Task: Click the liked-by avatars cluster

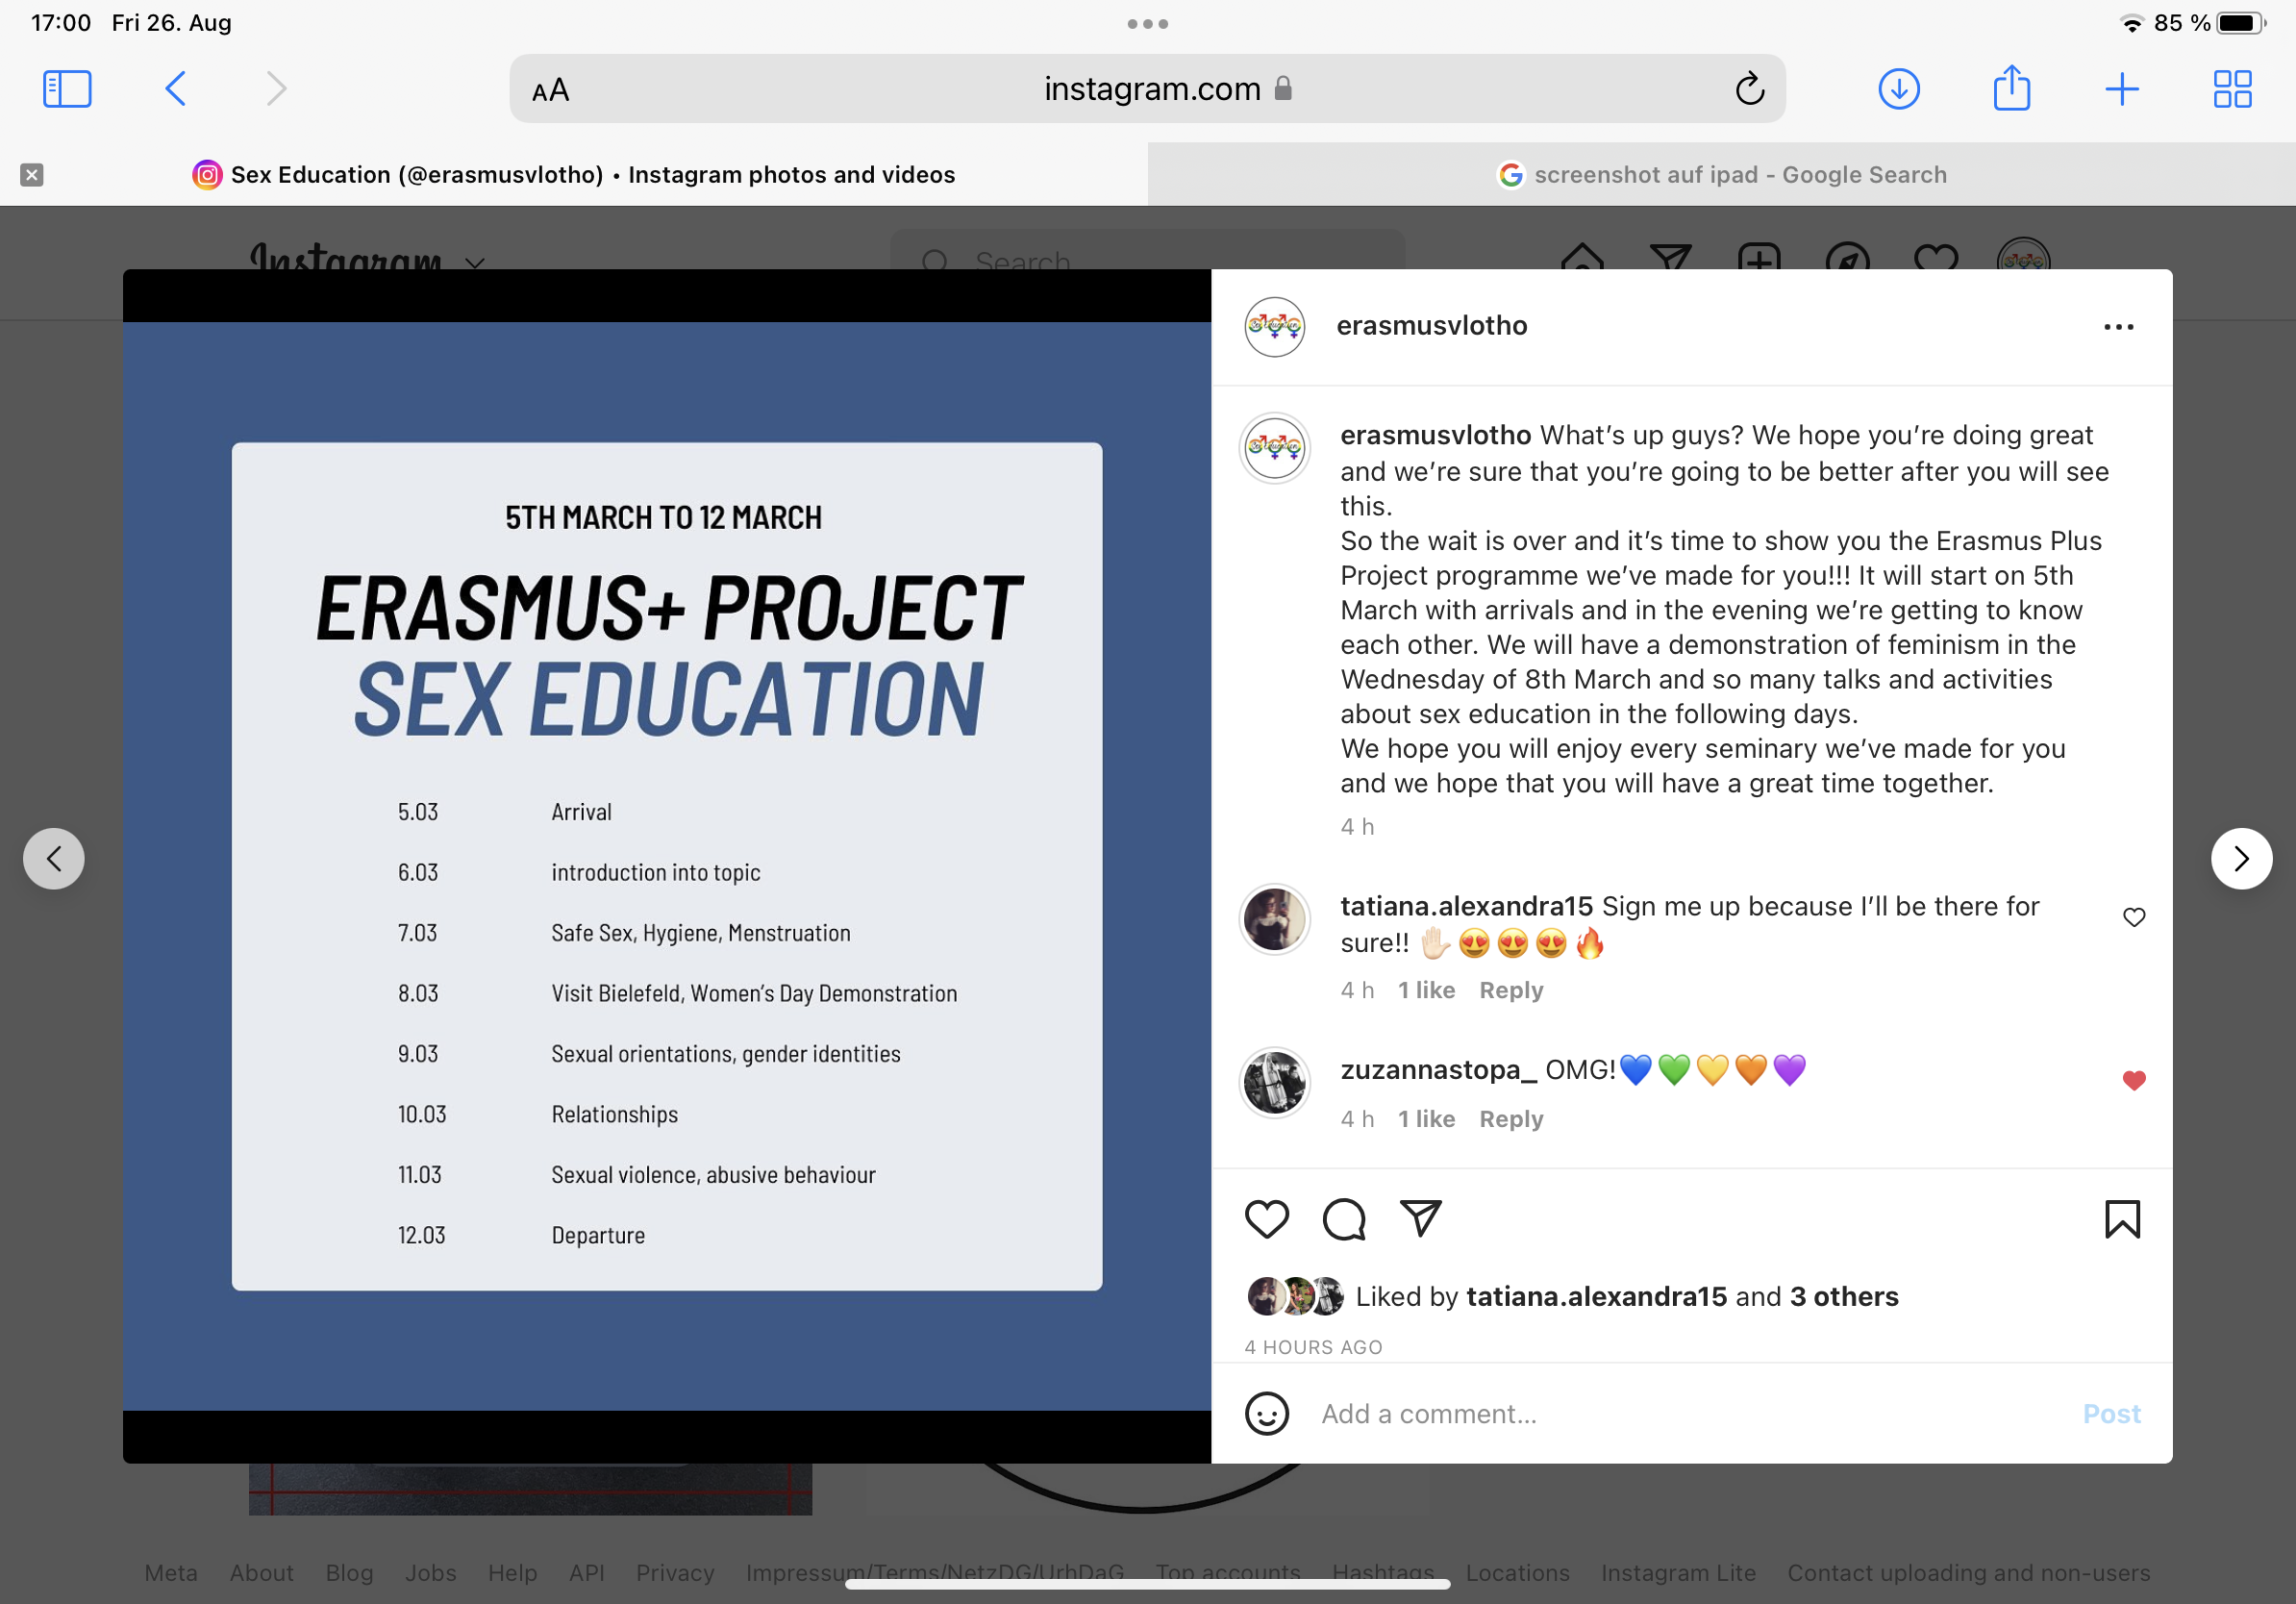Action: [1295, 1297]
